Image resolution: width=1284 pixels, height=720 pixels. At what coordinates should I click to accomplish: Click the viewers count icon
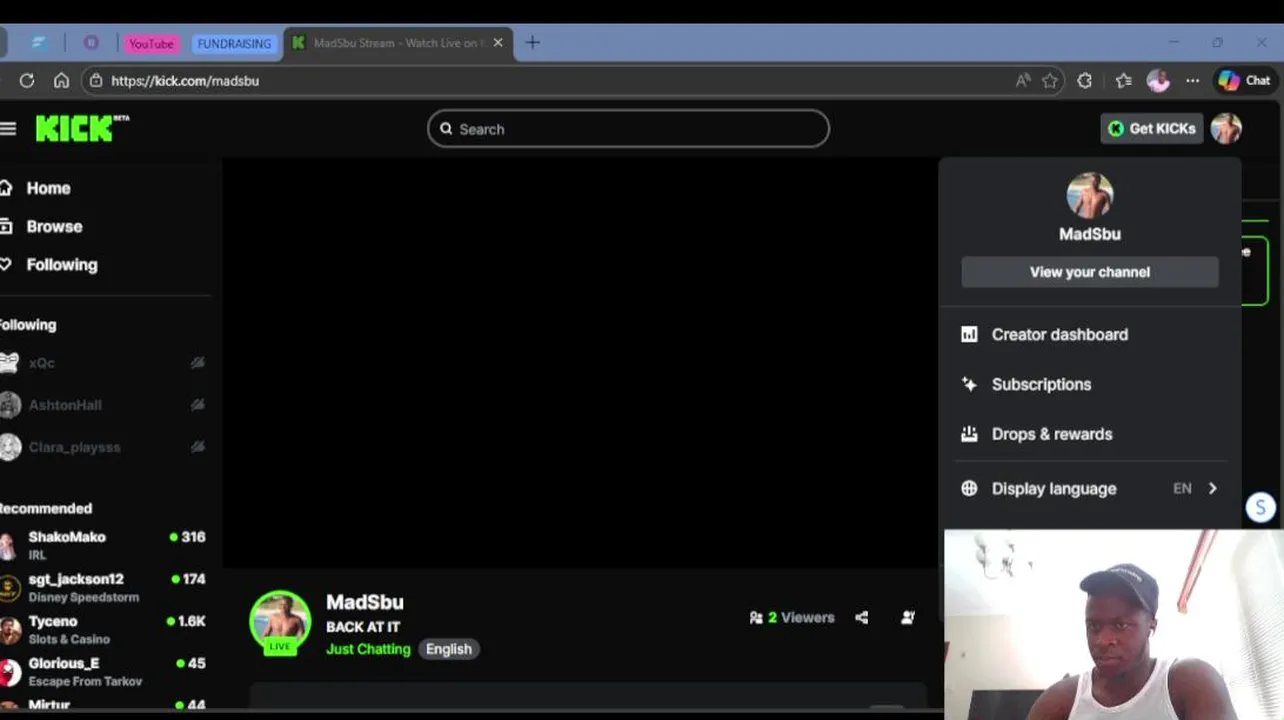(x=756, y=618)
